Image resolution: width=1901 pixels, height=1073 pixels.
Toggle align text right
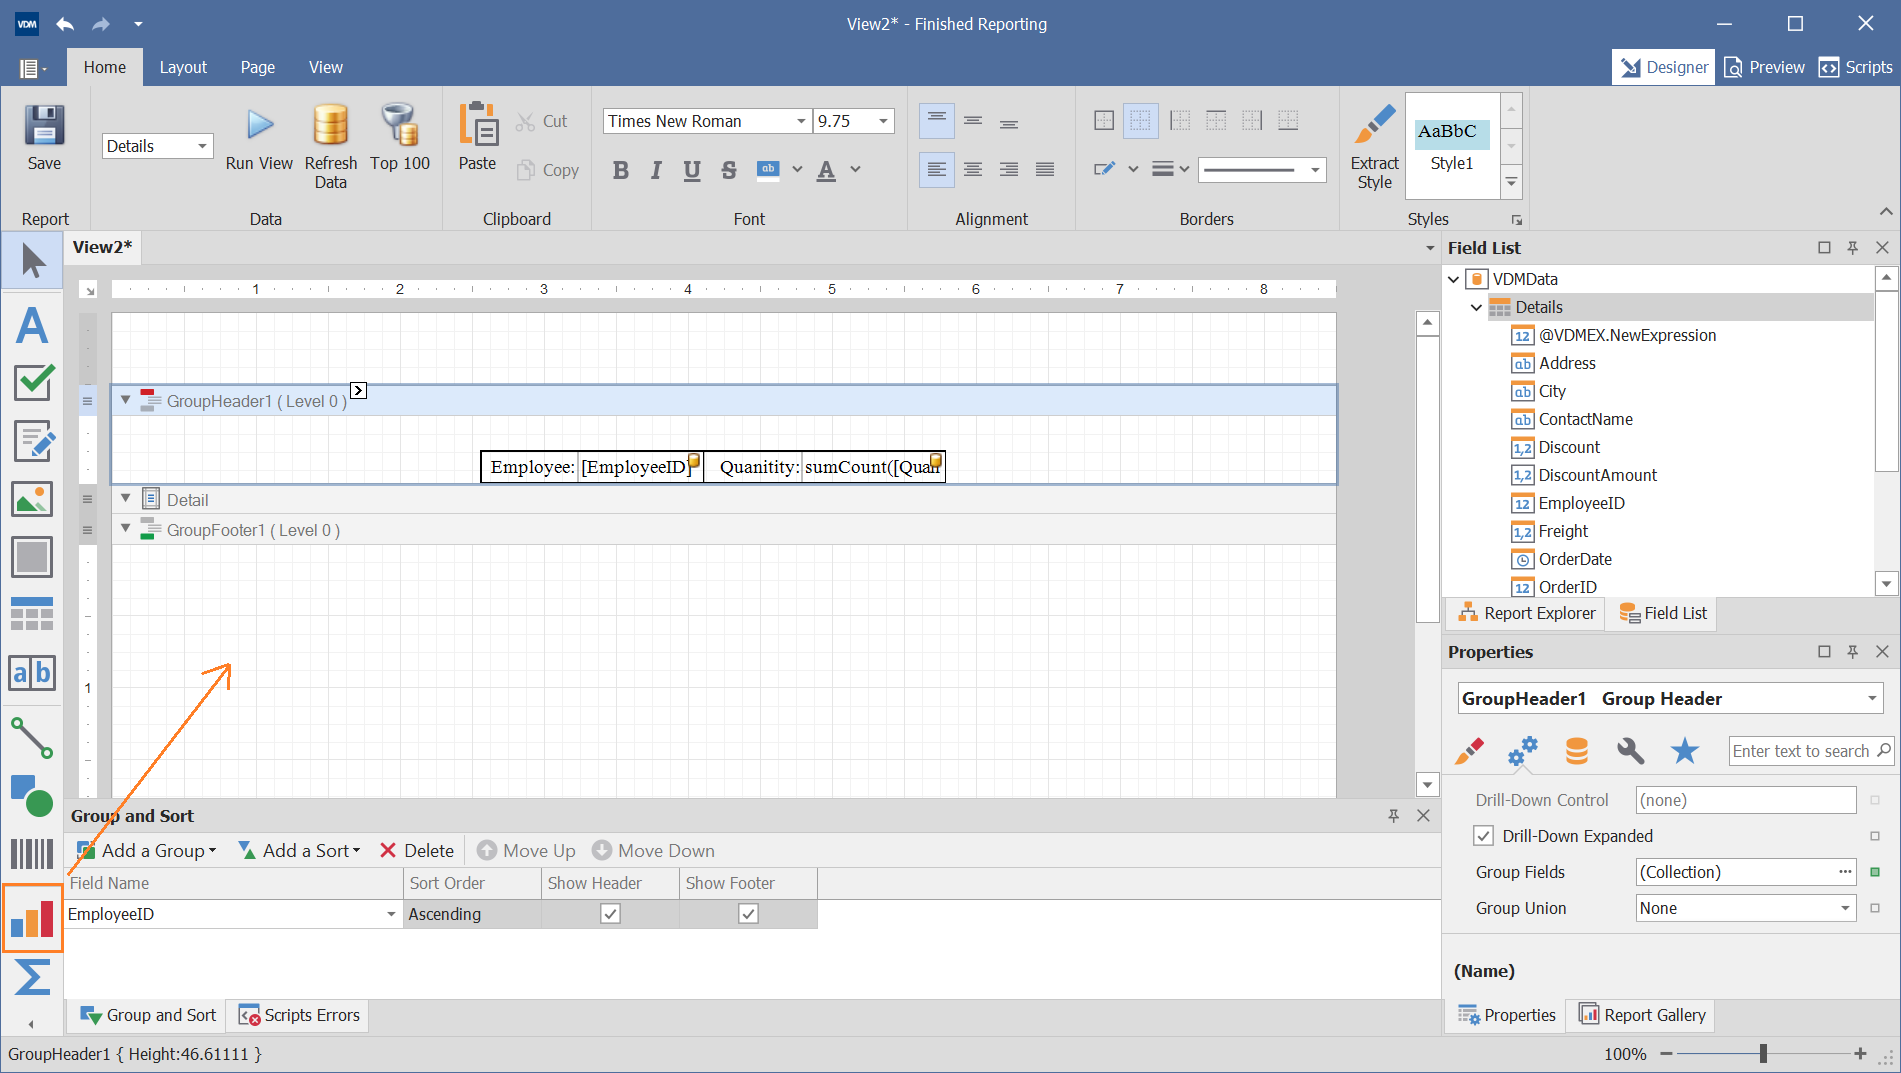coord(1009,170)
